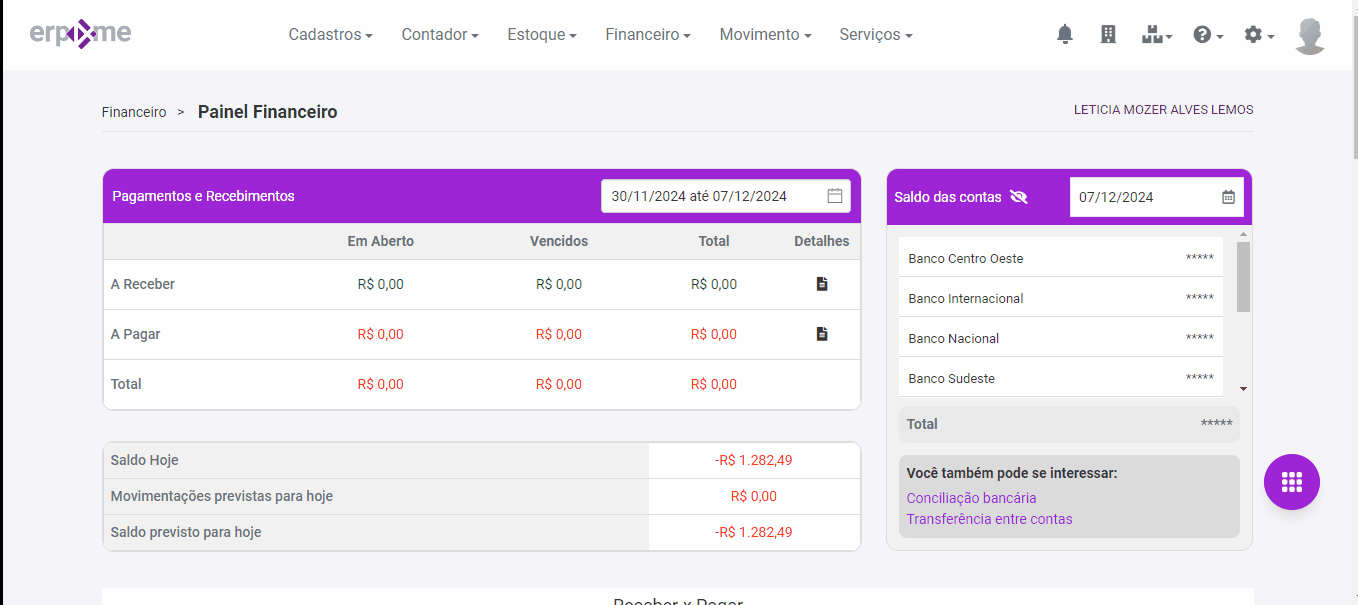
Task: Follow the Conciliação bancária link
Action: [971, 498]
